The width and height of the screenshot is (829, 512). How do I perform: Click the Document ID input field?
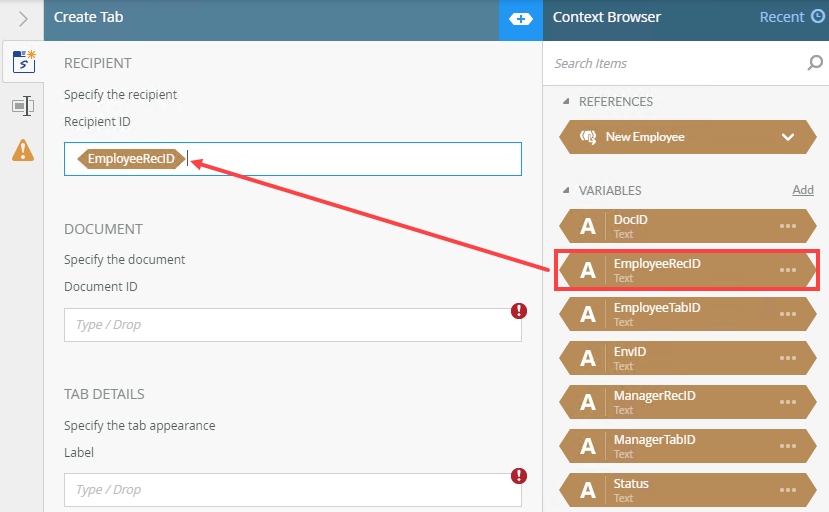293,325
